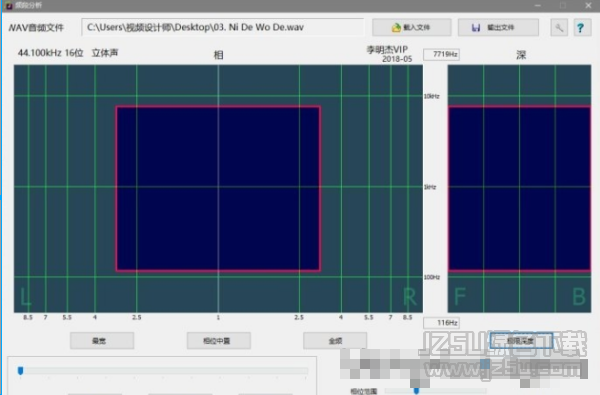Click inside the red rectangle in phase panel
The width and height of the screenshot is (600, 395).
(x=218, y=189)
